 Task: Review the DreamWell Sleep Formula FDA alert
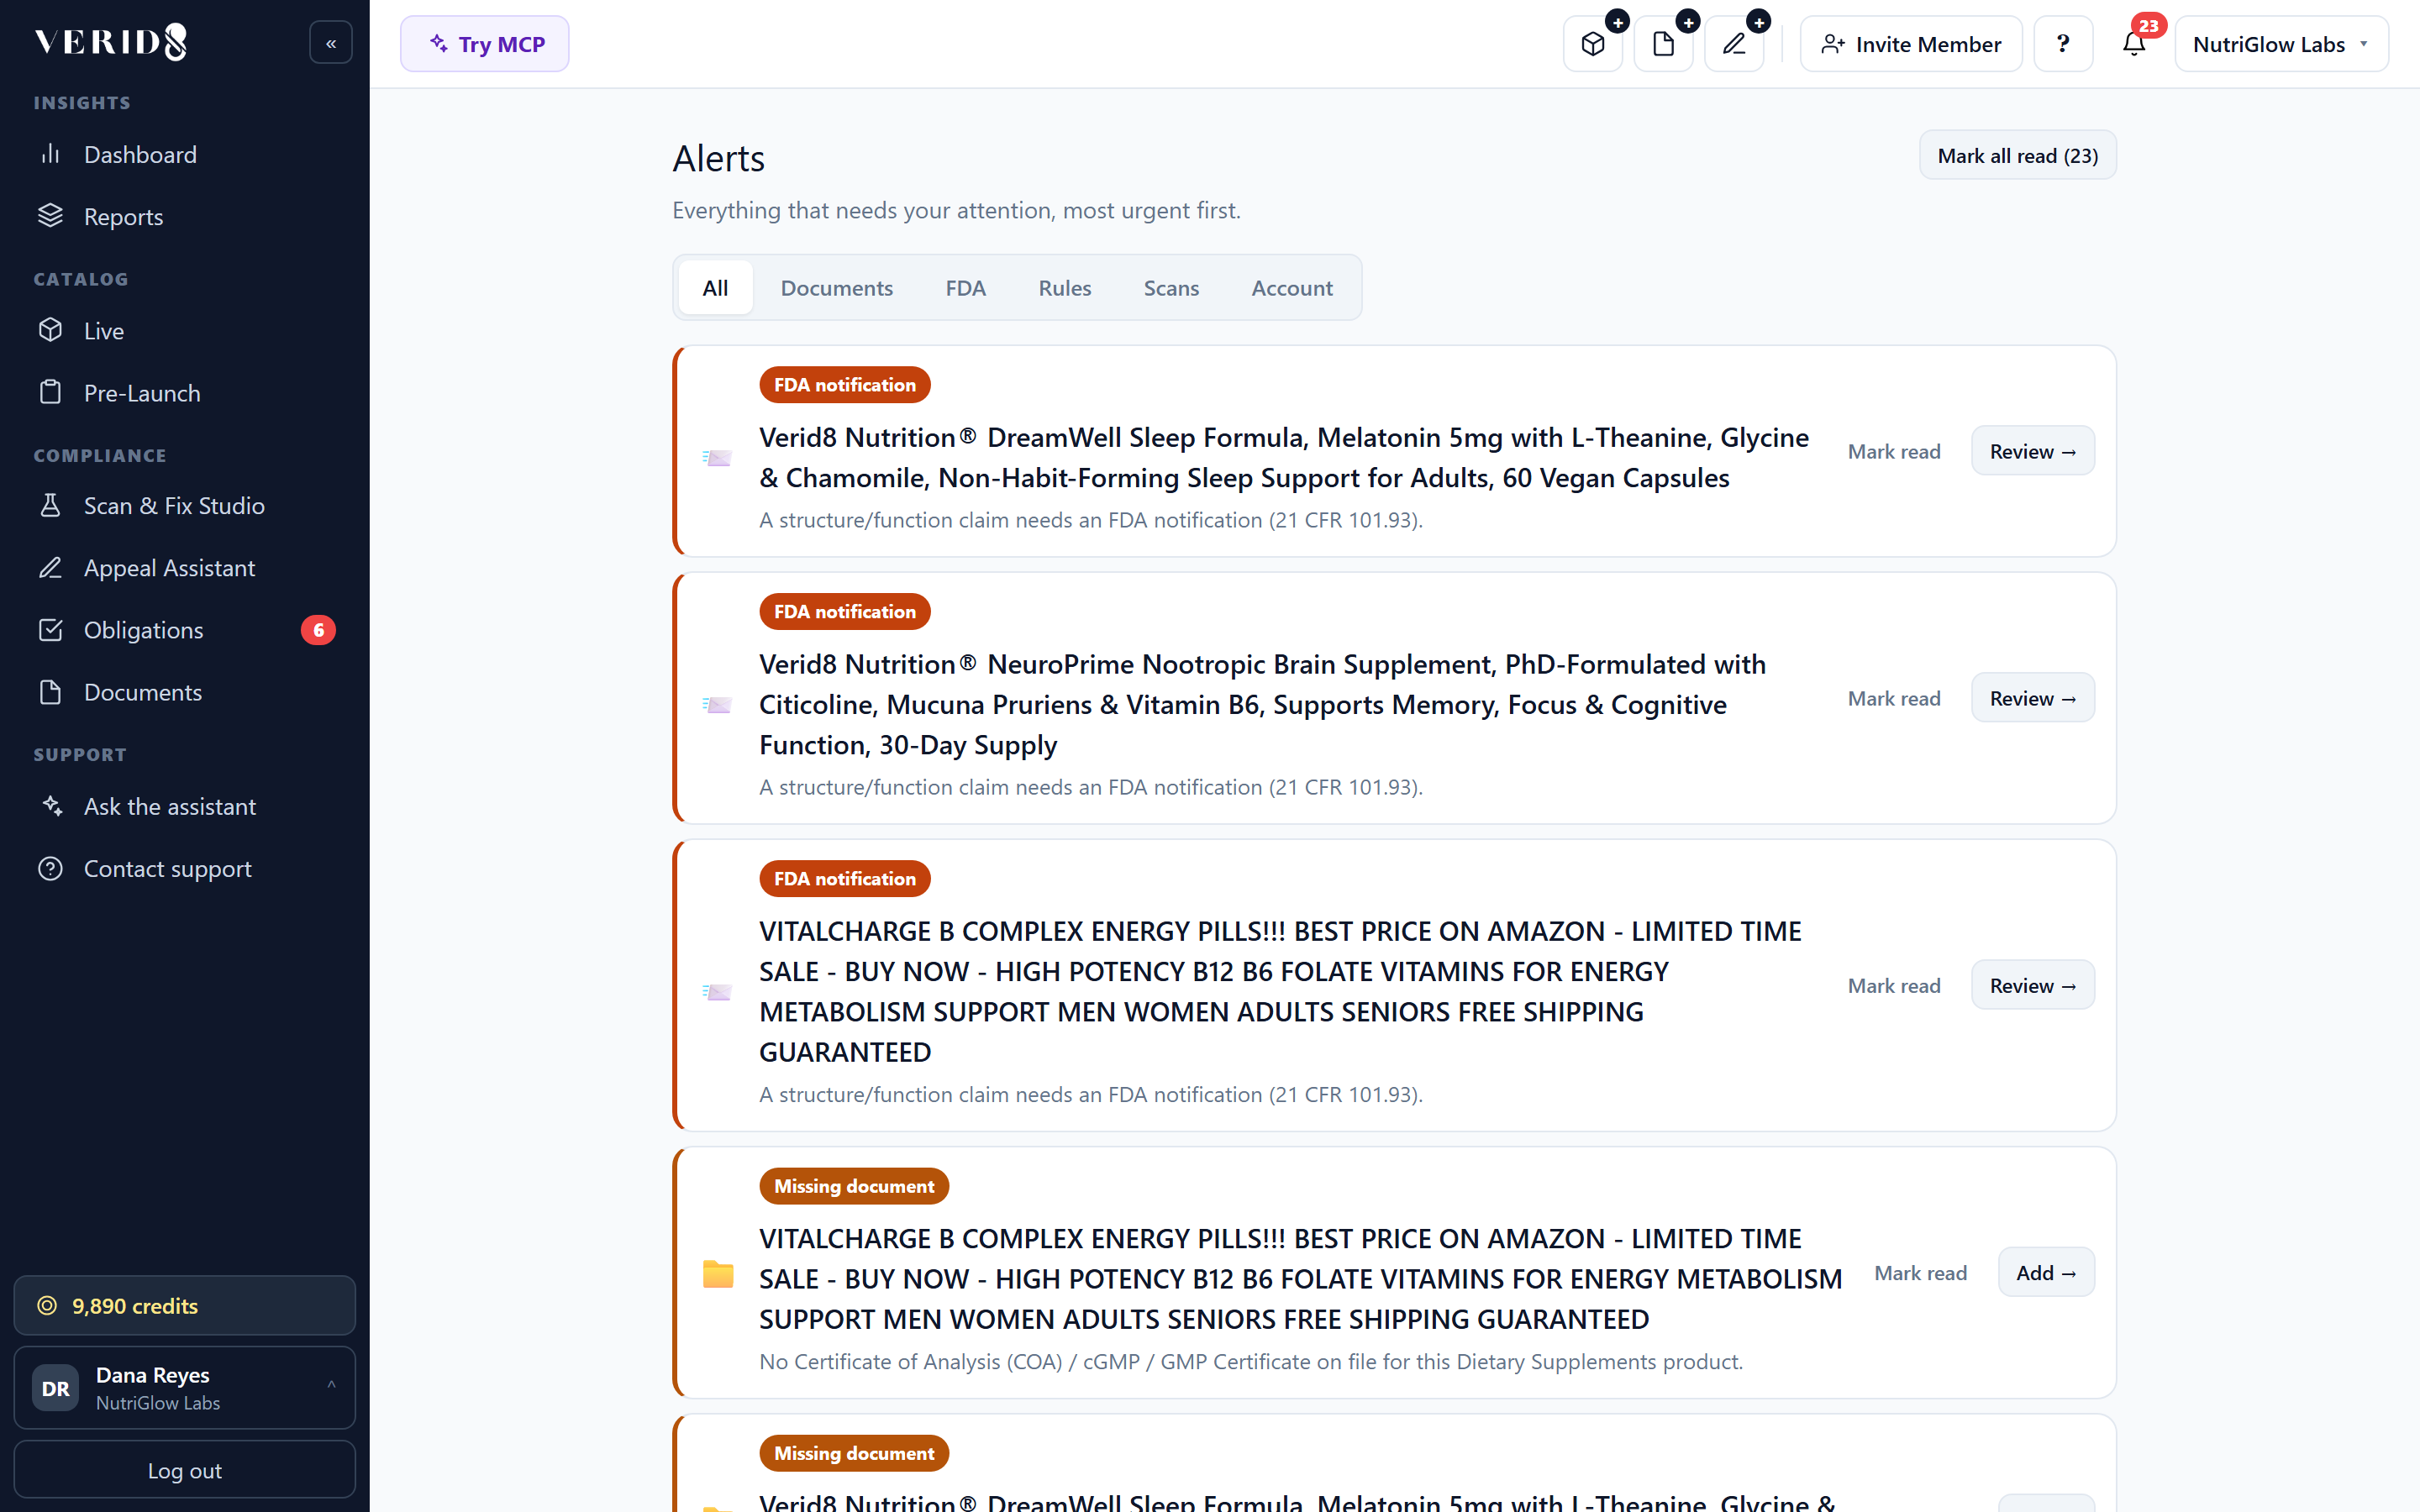click(2032, 451)
